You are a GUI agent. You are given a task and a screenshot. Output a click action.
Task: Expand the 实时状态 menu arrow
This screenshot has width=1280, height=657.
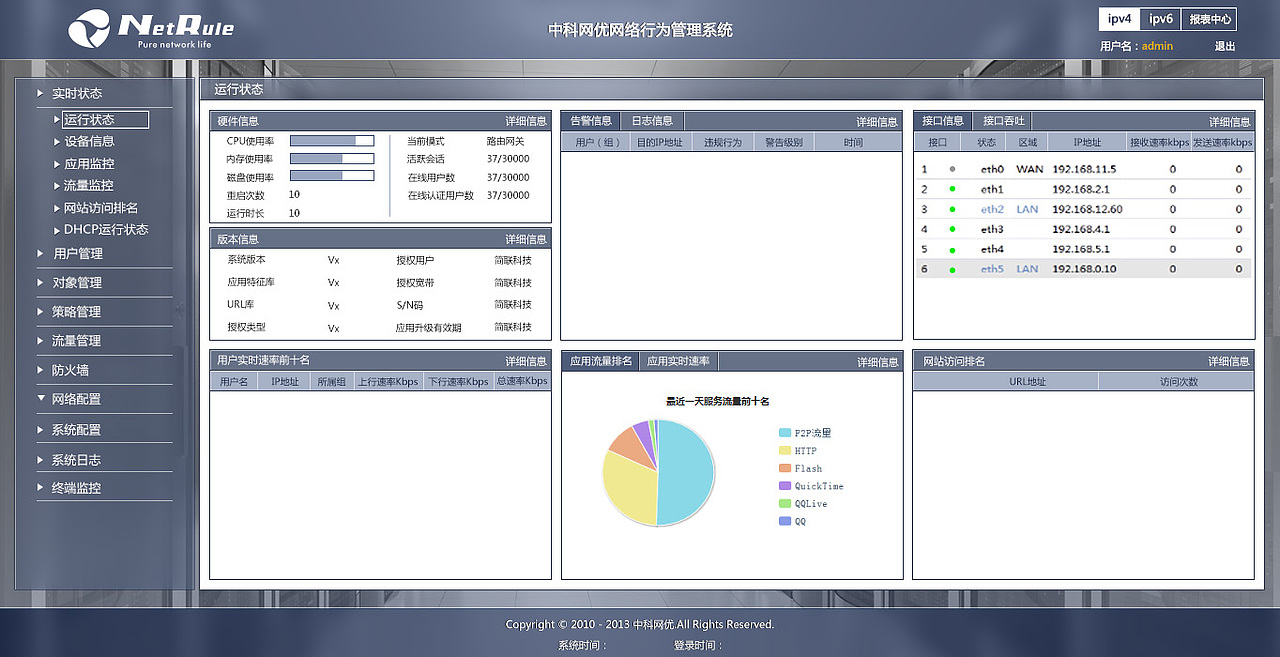click(x=40, y=93)
